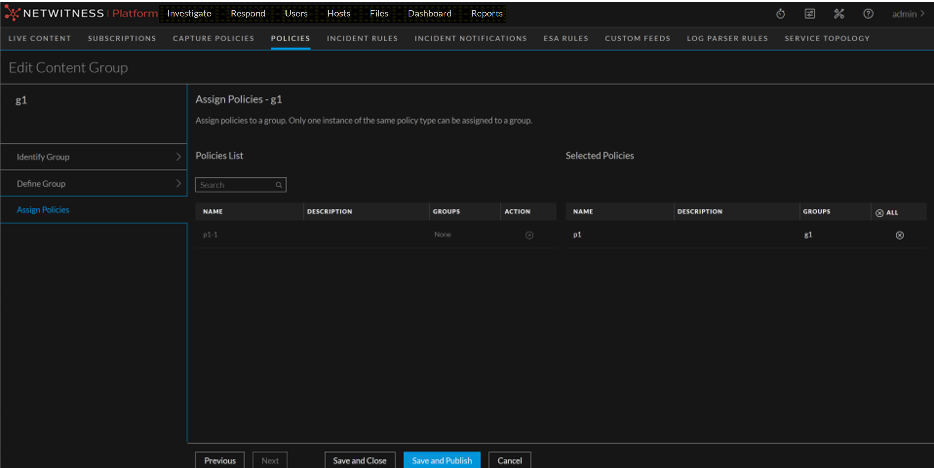Open the preferences sliders icon

click(x=810, y=14)
